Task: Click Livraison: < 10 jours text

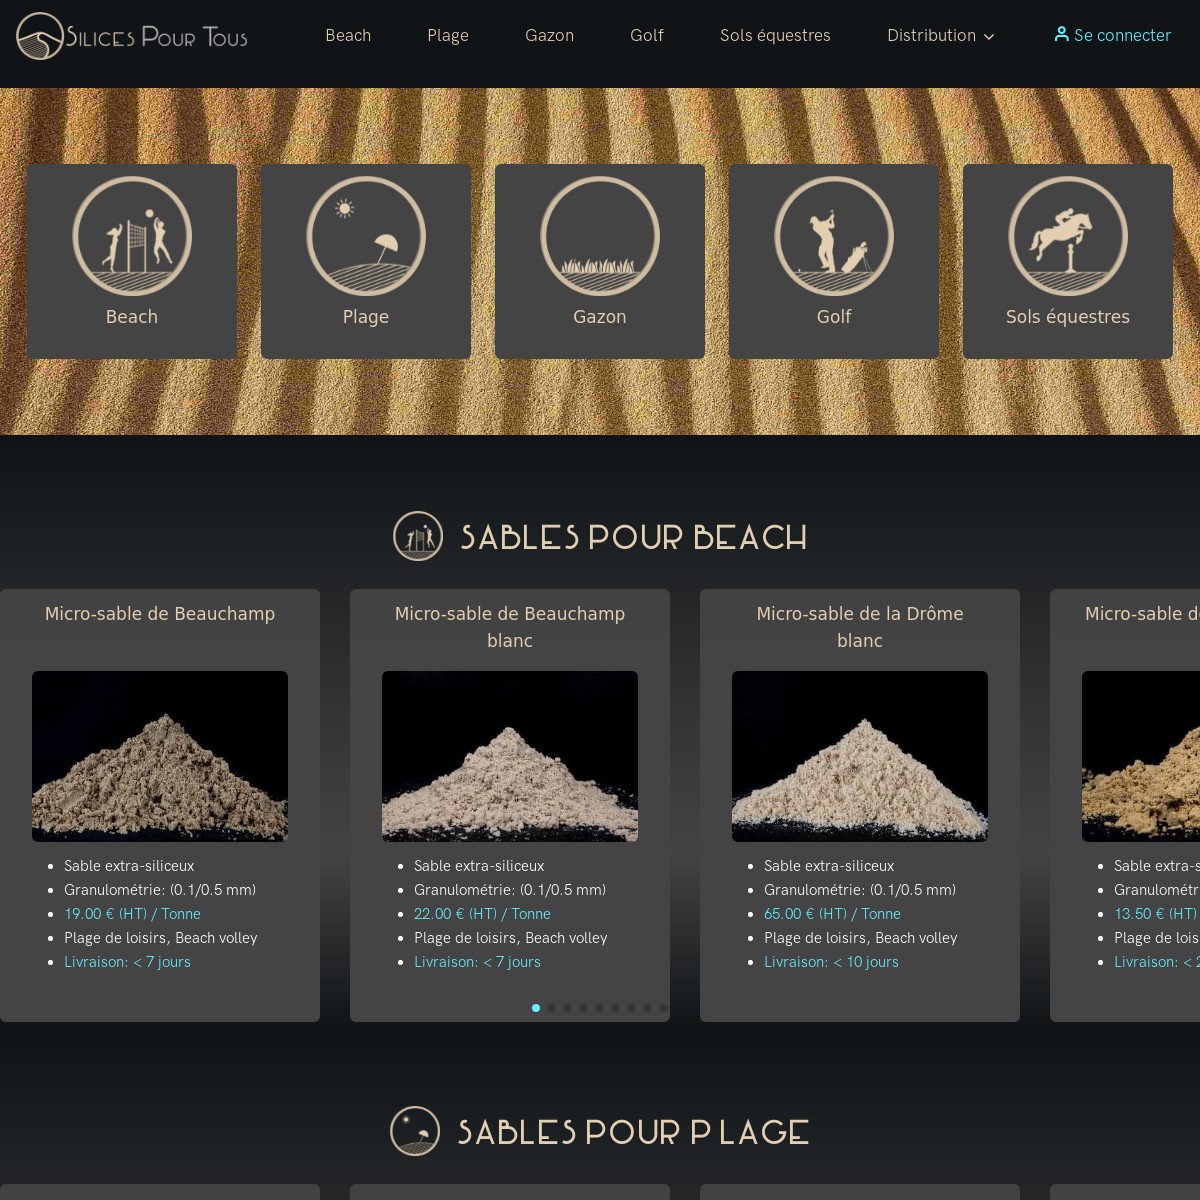Action: 831,962
